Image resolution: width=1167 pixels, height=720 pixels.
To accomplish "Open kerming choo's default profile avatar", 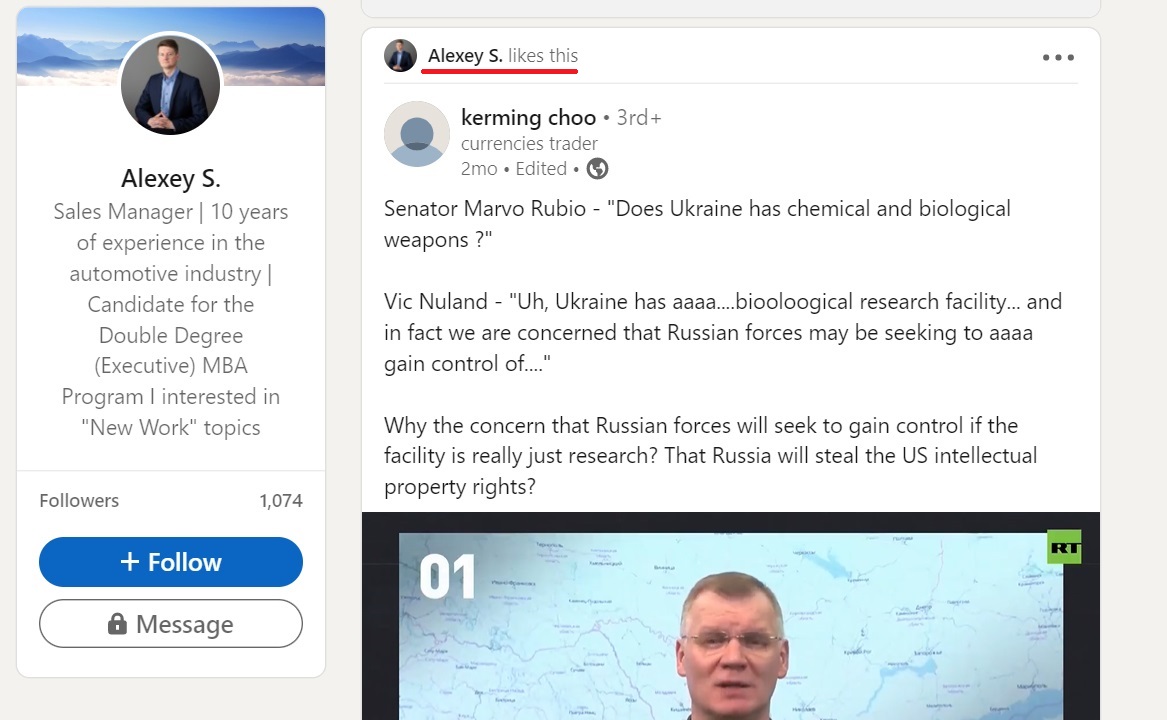I will tap(417, 134).
